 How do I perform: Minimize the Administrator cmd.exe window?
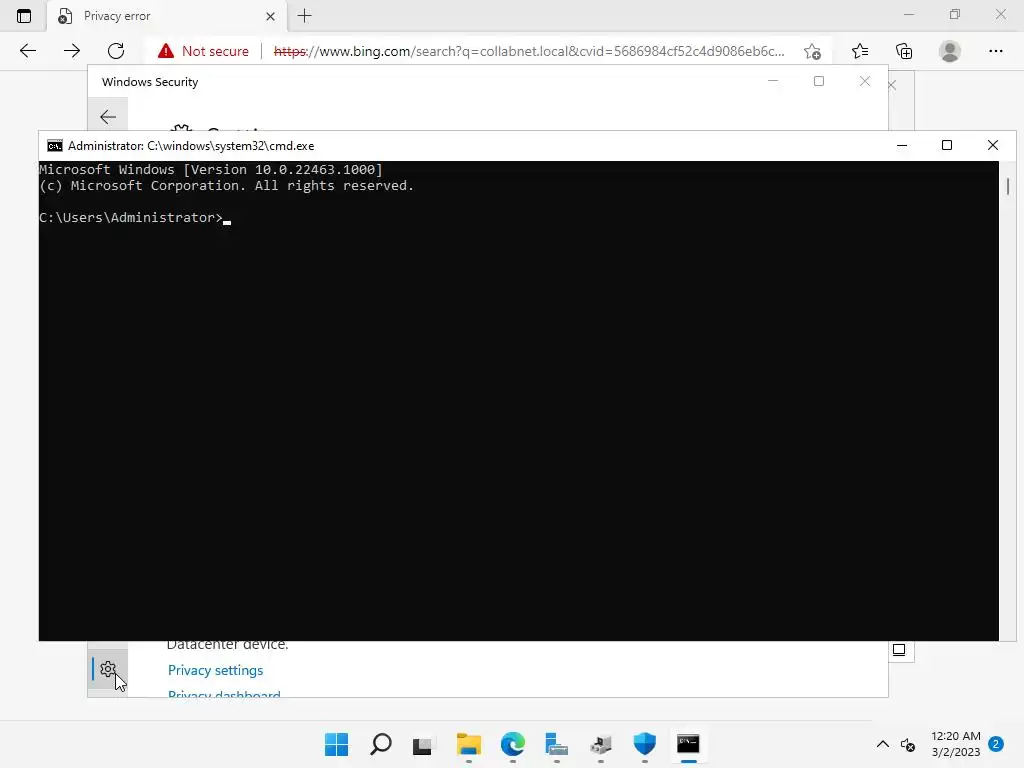click(902, 146)
